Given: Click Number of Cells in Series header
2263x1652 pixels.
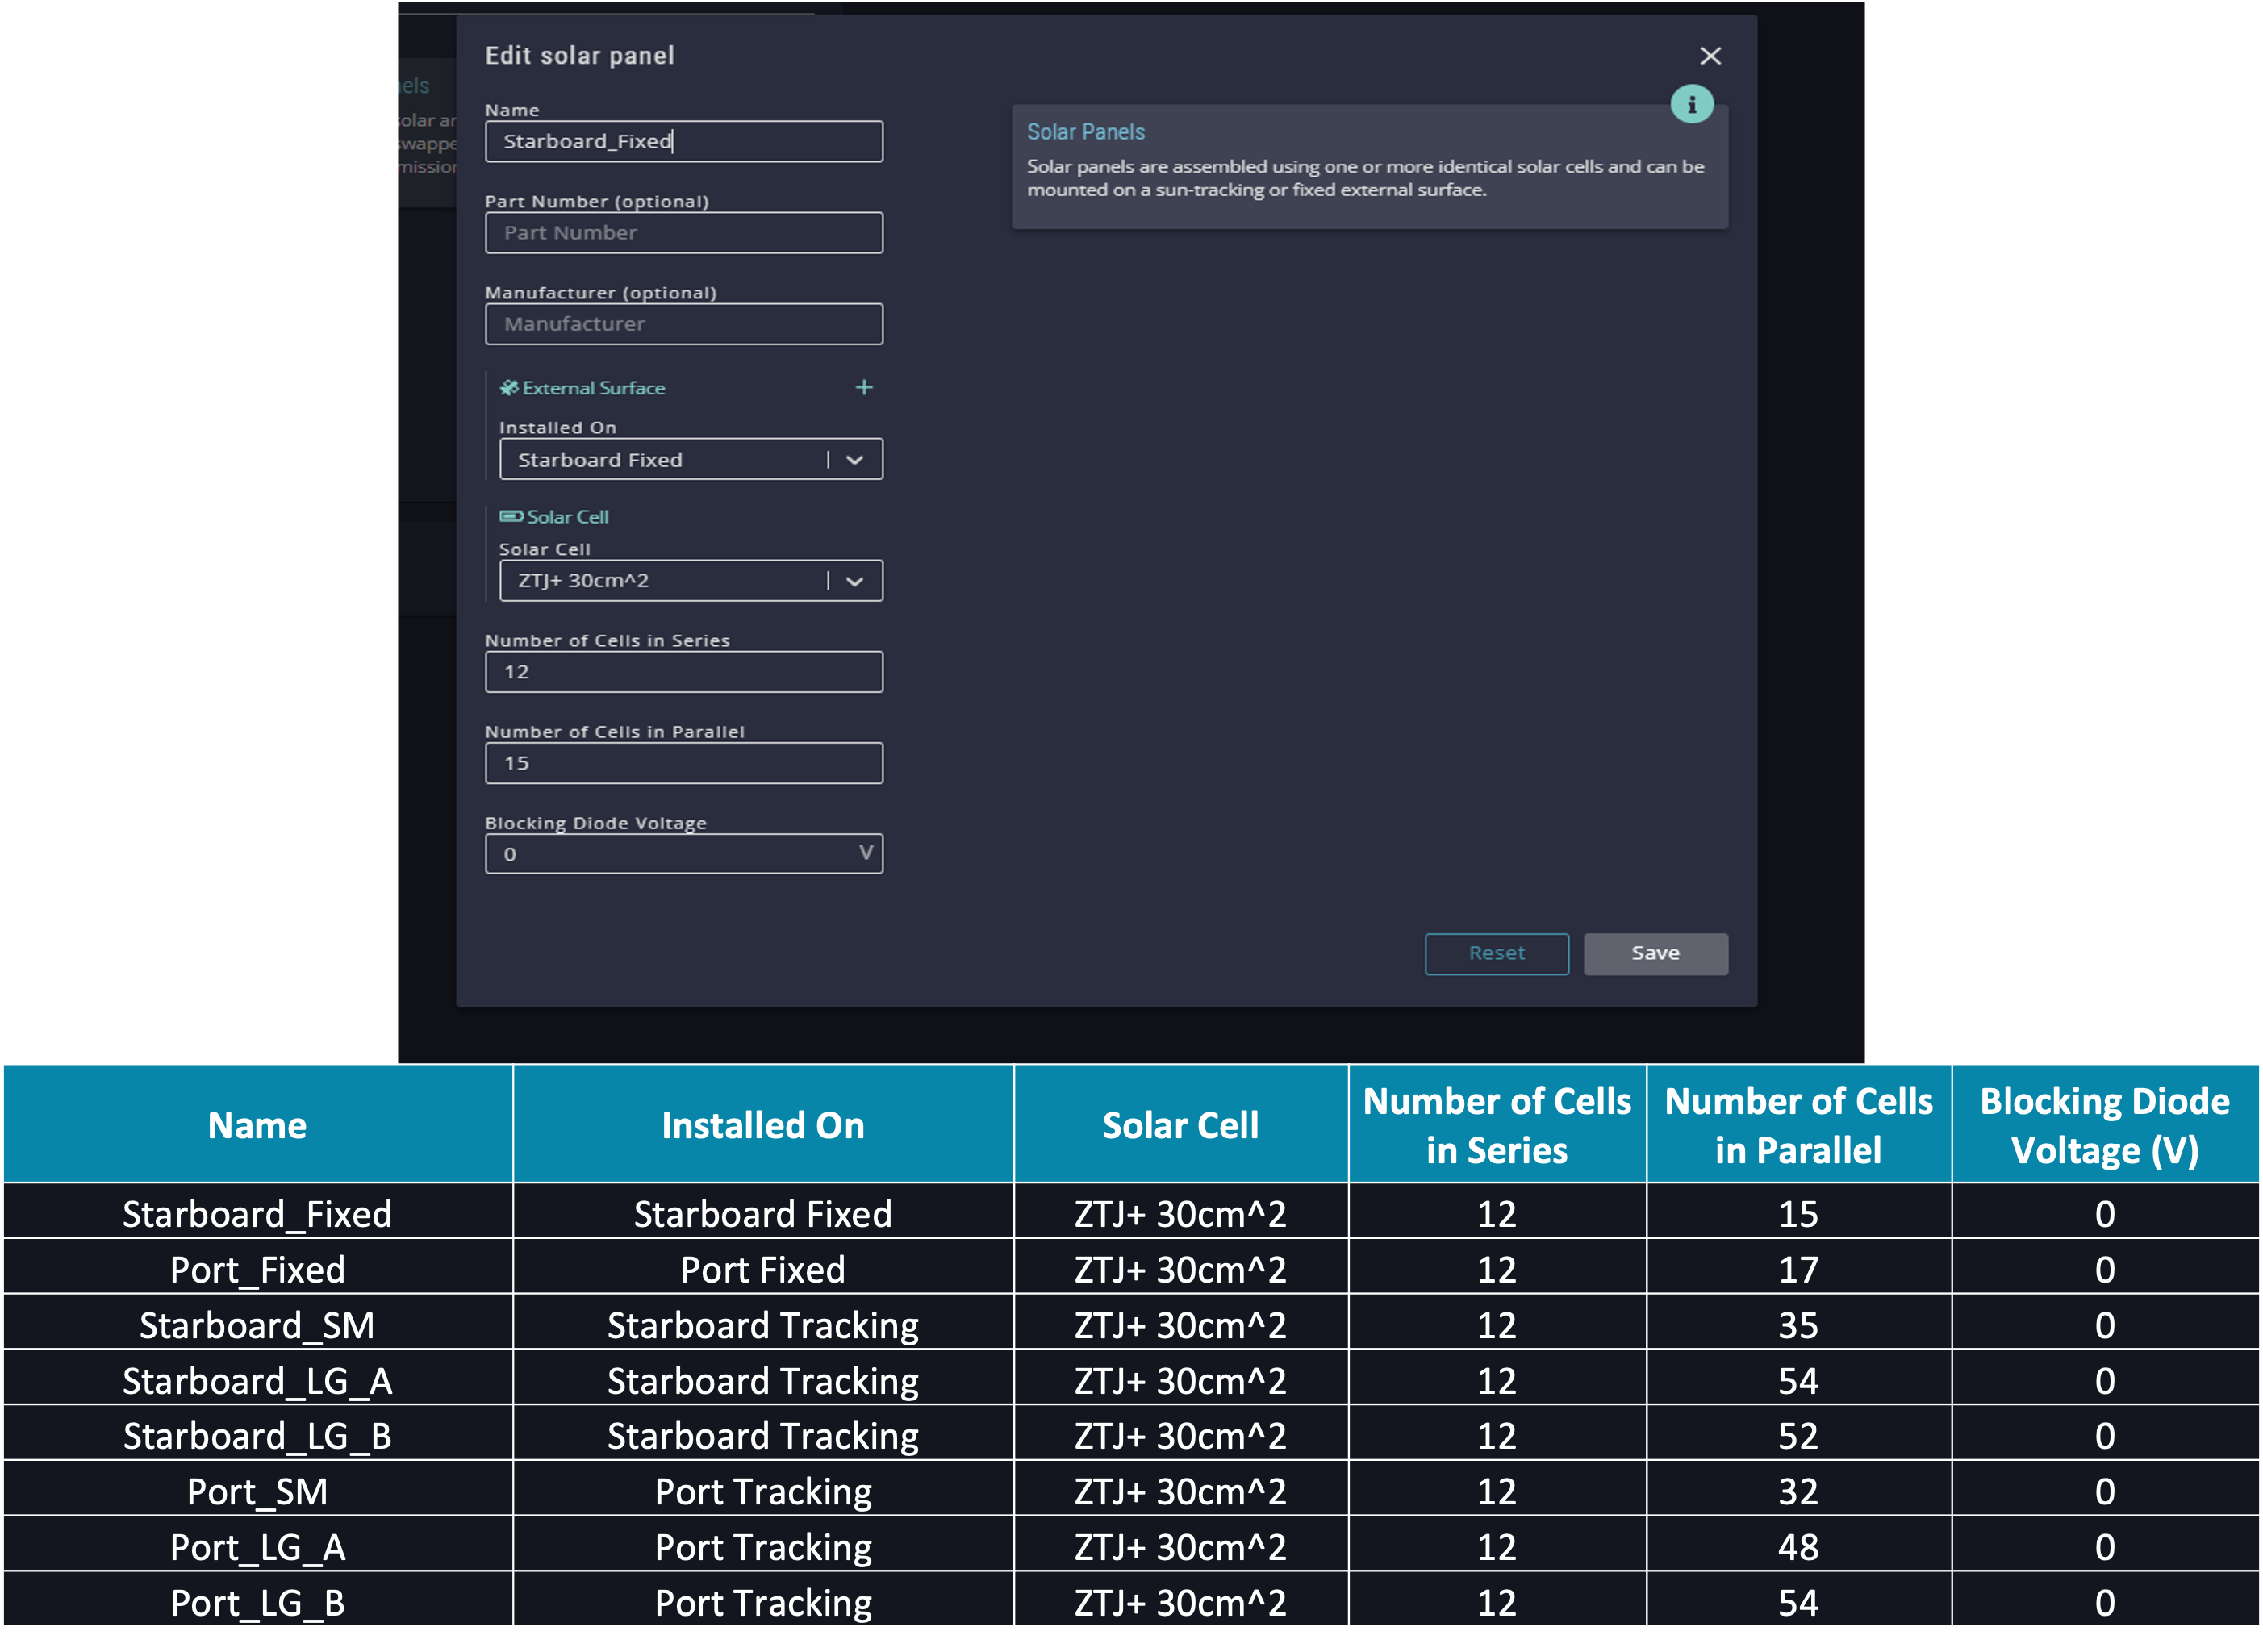Looking at the screenshot, I should (x=1497, y=1125).
